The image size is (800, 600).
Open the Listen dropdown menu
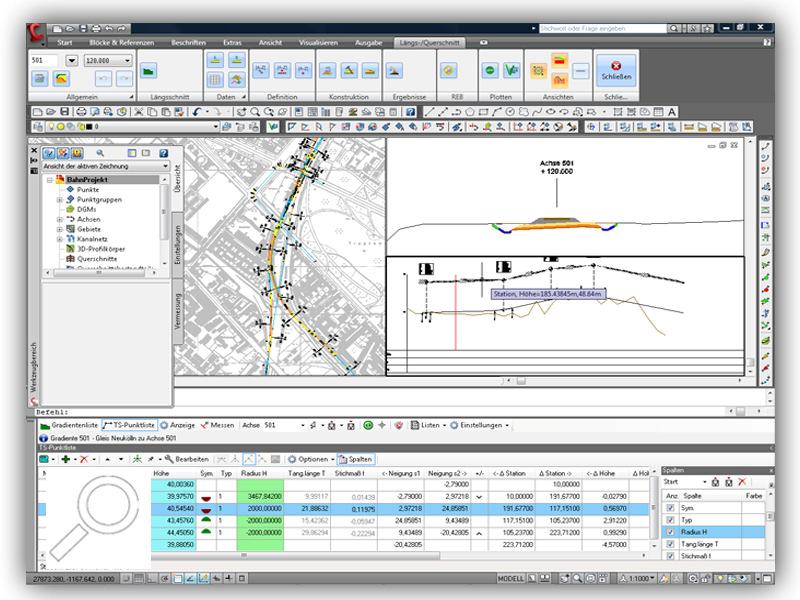[x=429, y=425]
